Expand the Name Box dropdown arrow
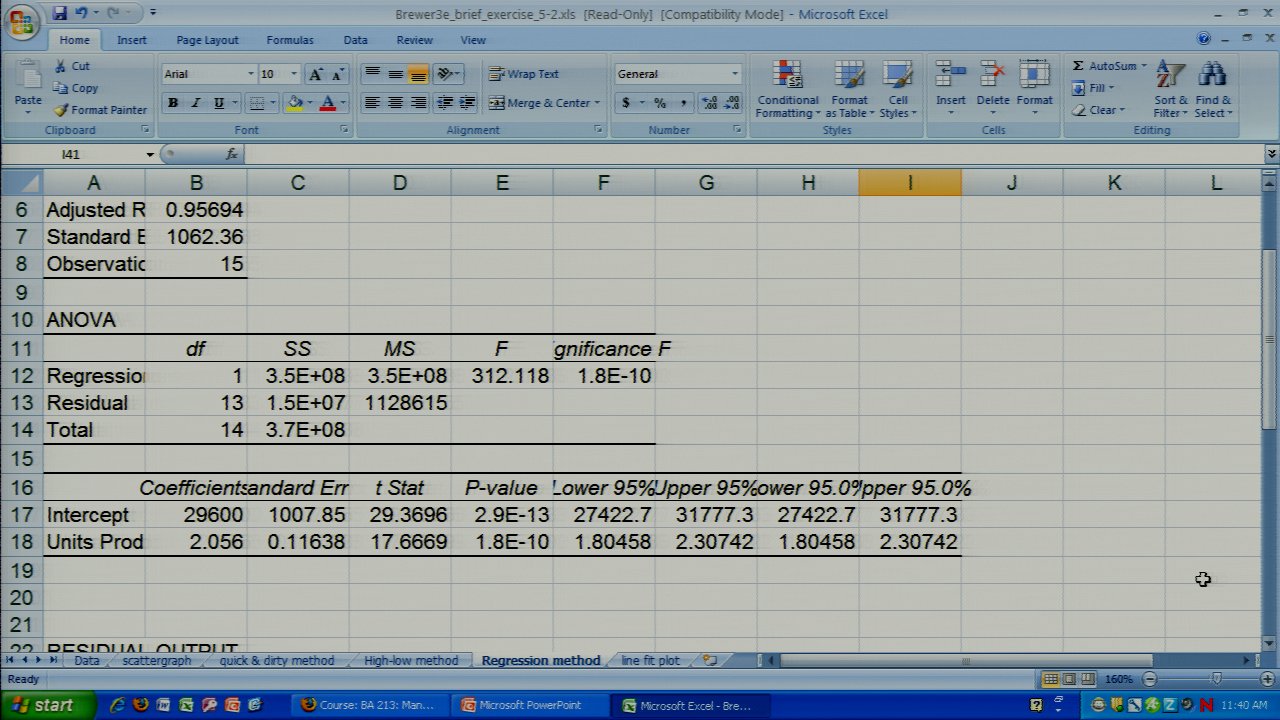This screenshot has height=720, width=1280. pos(150,155)
